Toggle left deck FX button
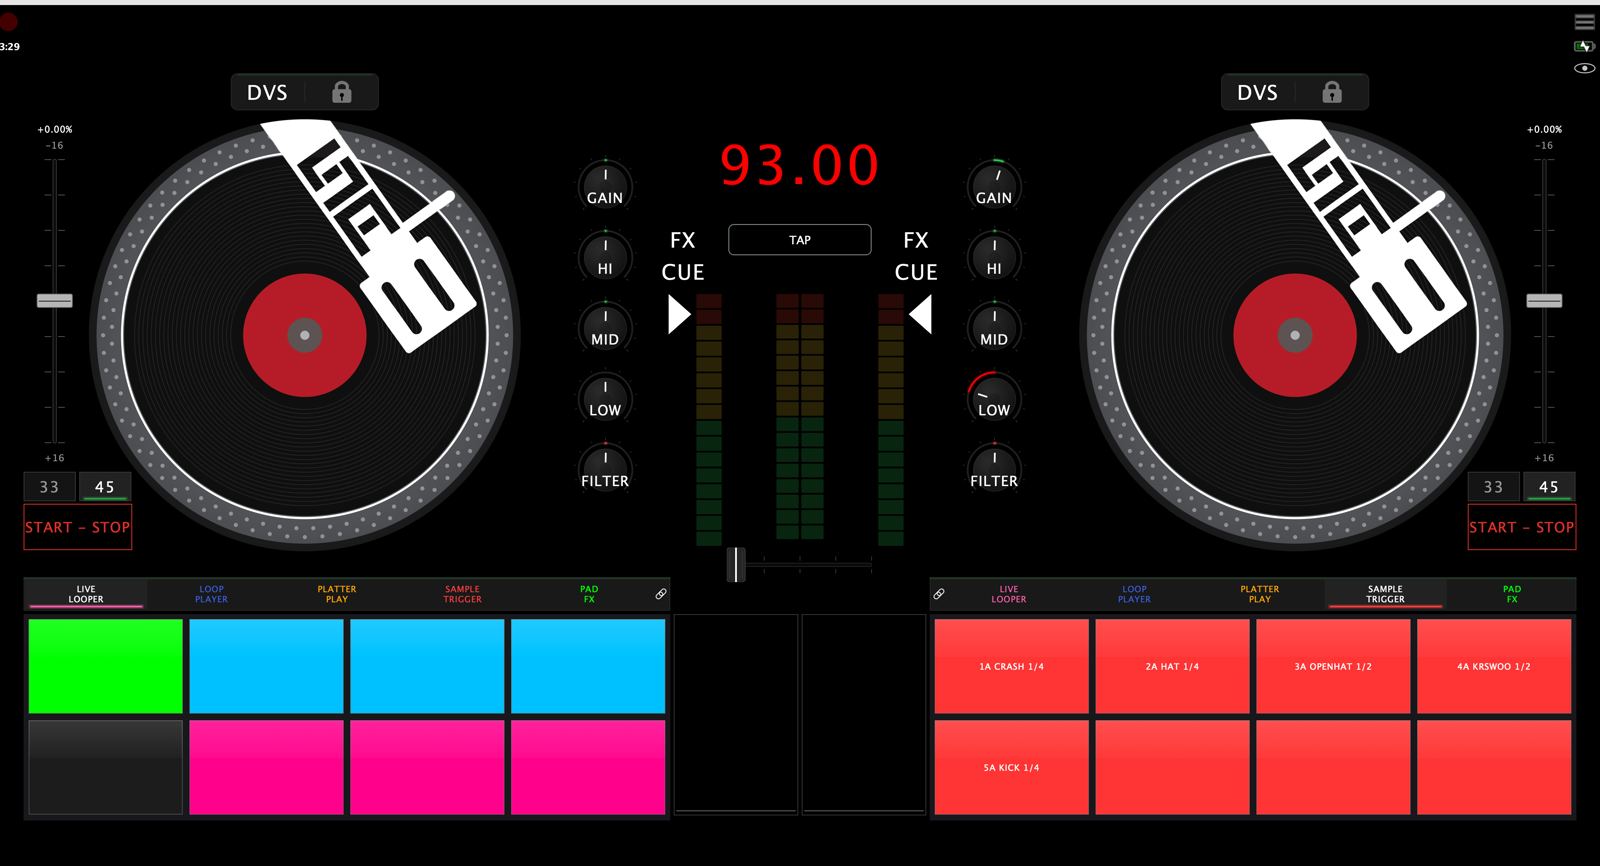Screen dimensions: 1600x866 point(682,240)
